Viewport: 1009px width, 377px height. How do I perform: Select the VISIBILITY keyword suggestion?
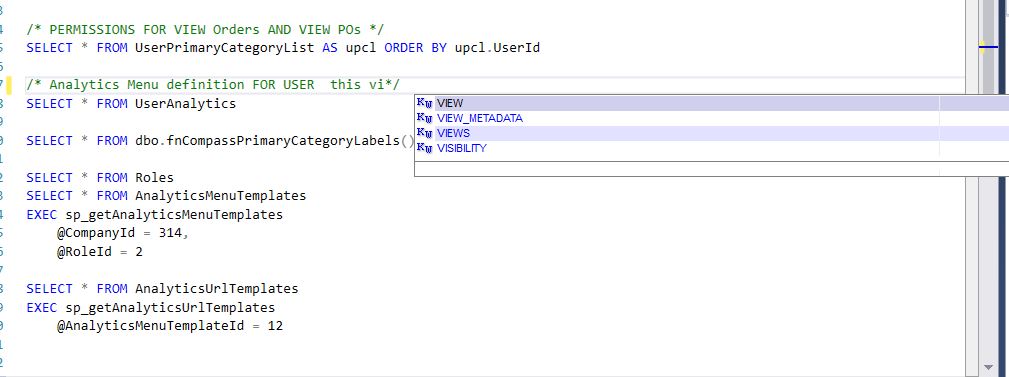tap(711, 148)
